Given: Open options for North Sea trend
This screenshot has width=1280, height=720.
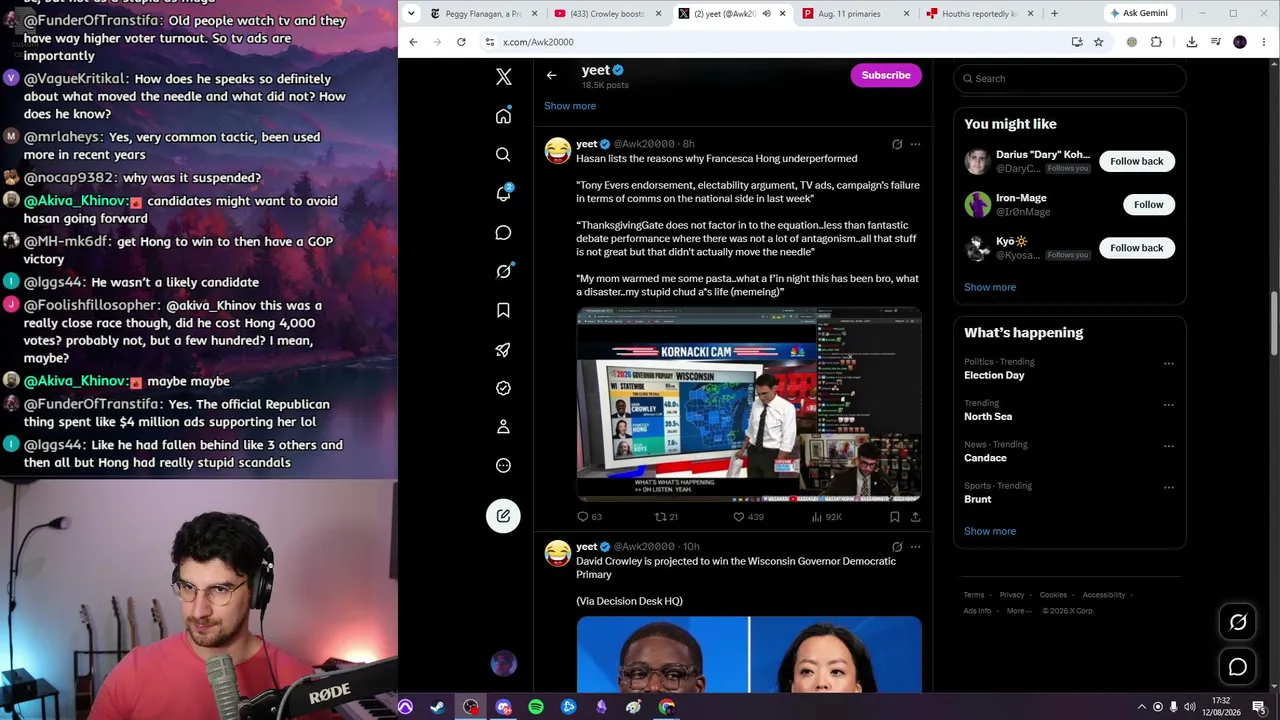Looking at the screenshot, I should 1168,405.
